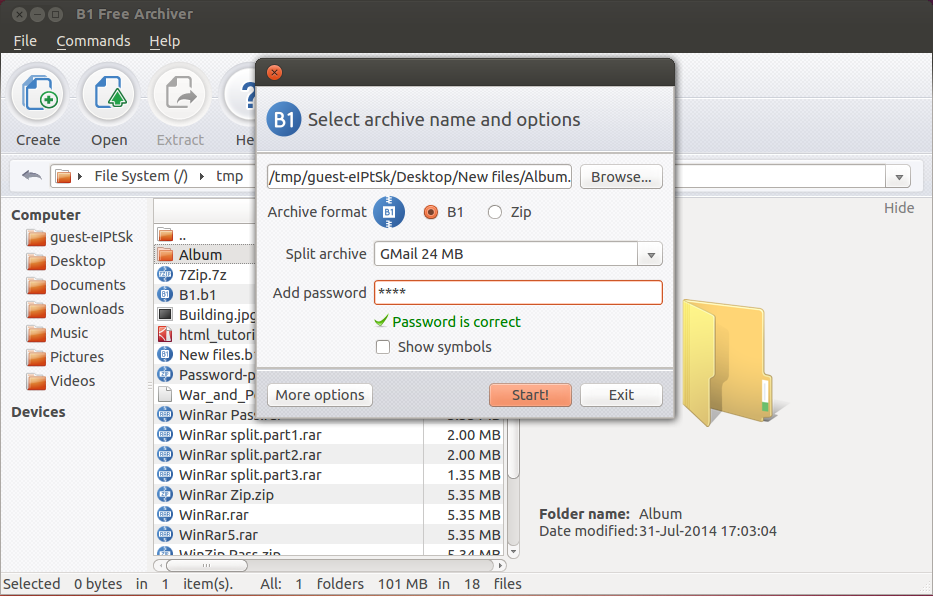Image resolution: width=933 pixels, height=596 pixels.
Task: Click the Create archive toolbar icon
Action: pos(38,97)
